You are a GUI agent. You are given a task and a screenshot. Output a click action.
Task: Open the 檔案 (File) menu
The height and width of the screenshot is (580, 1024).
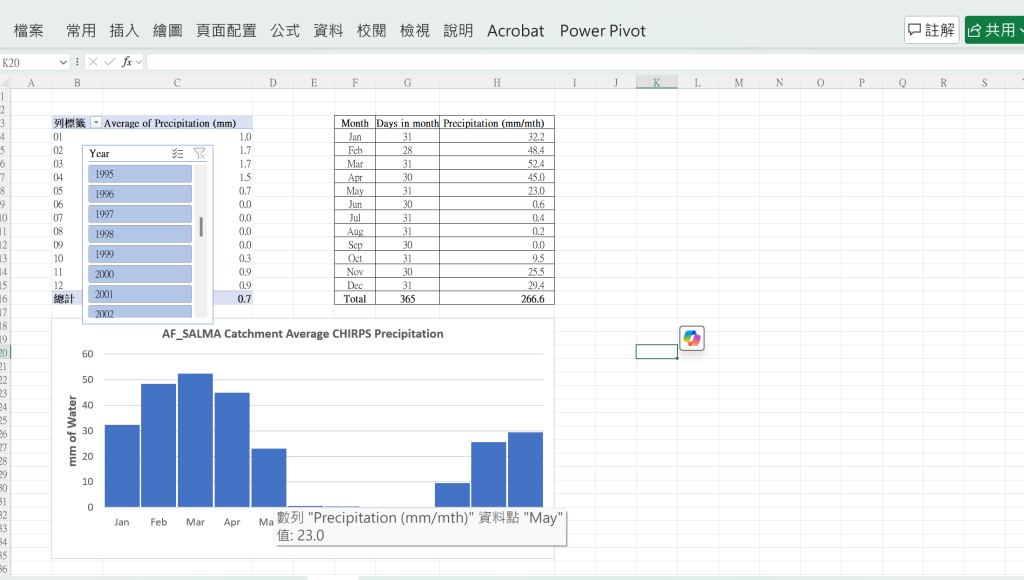pos(29,31)
